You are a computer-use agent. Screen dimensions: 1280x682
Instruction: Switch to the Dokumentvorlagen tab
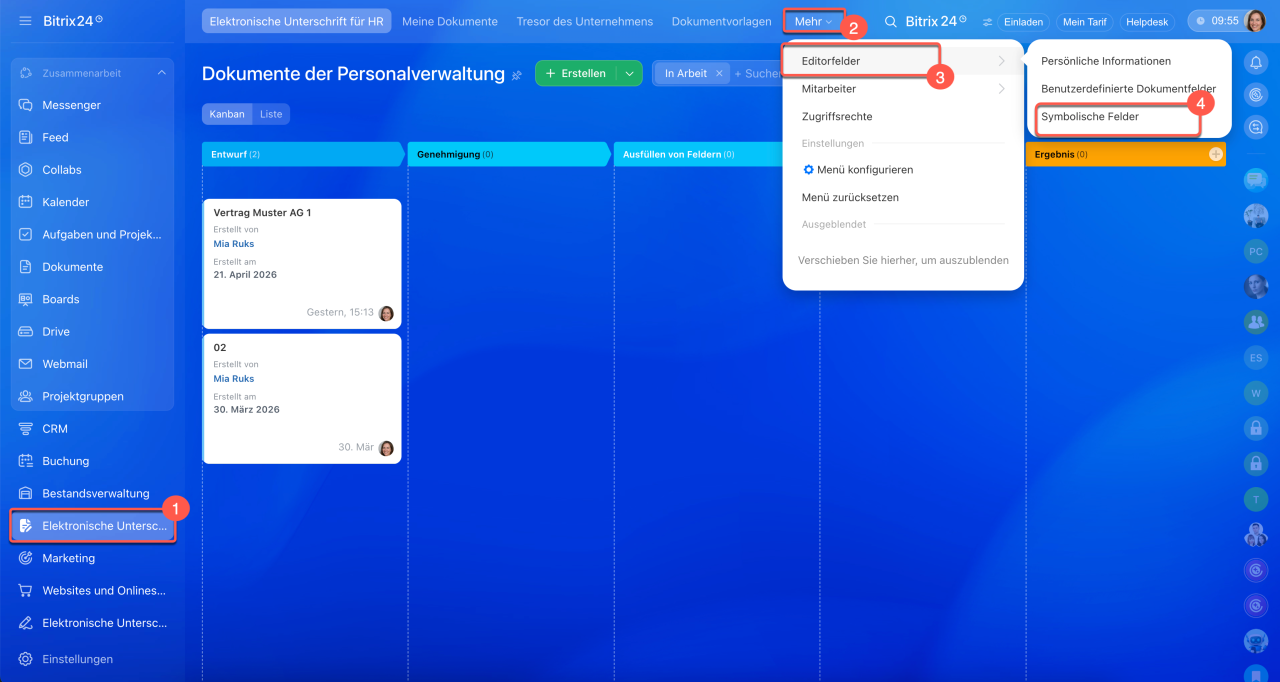pos(722,21)
